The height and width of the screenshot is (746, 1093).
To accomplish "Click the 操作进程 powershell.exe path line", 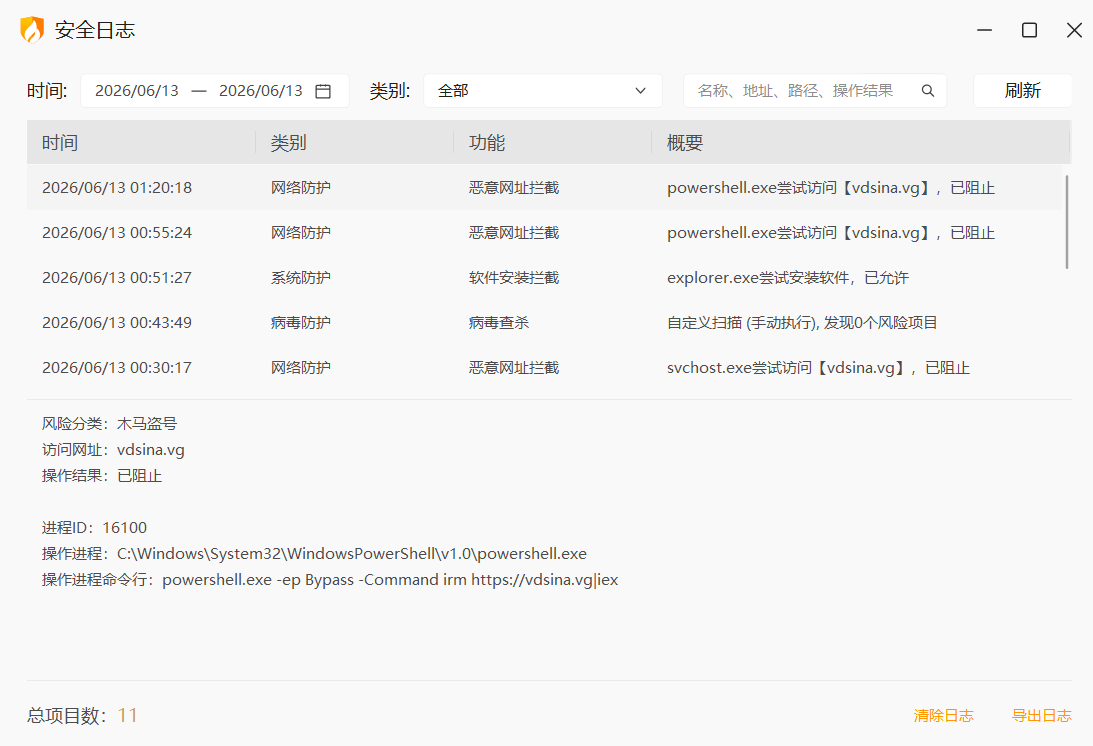I will tap(314, 554).
